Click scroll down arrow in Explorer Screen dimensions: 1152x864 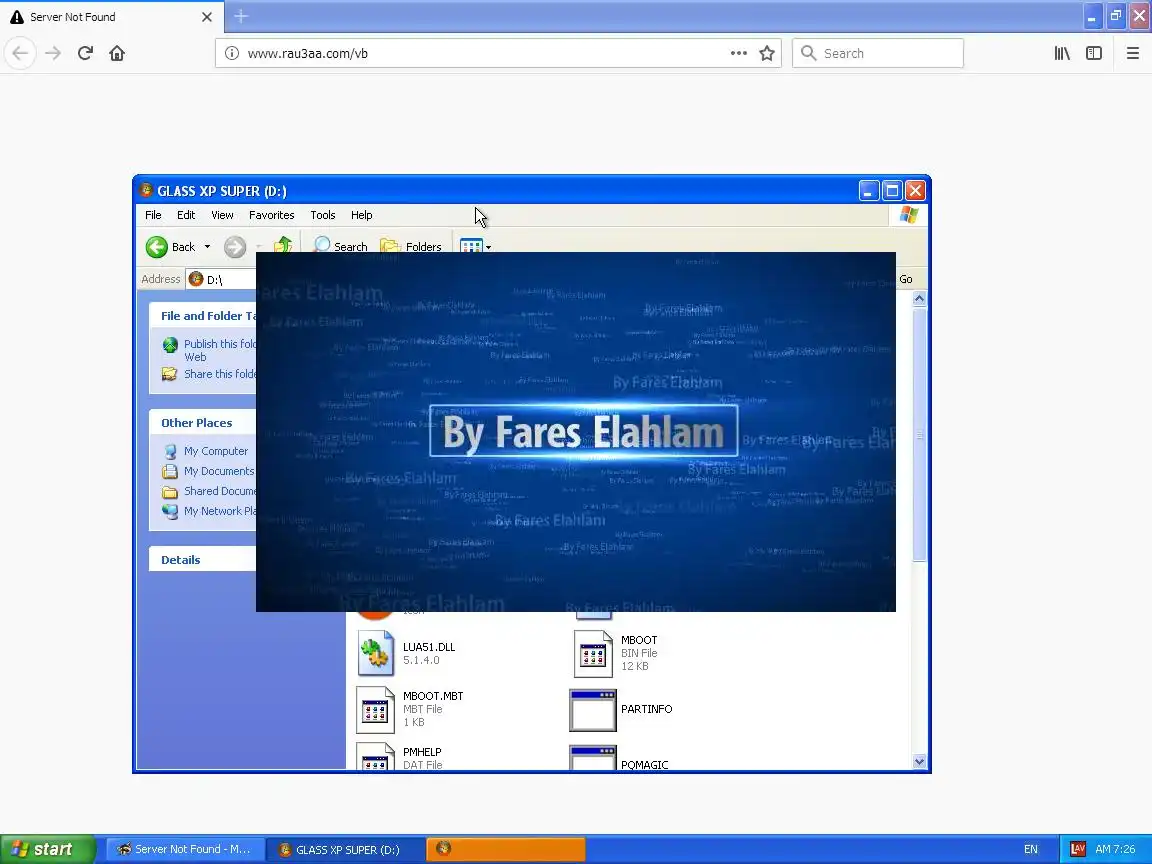click(x=919, y=761)
